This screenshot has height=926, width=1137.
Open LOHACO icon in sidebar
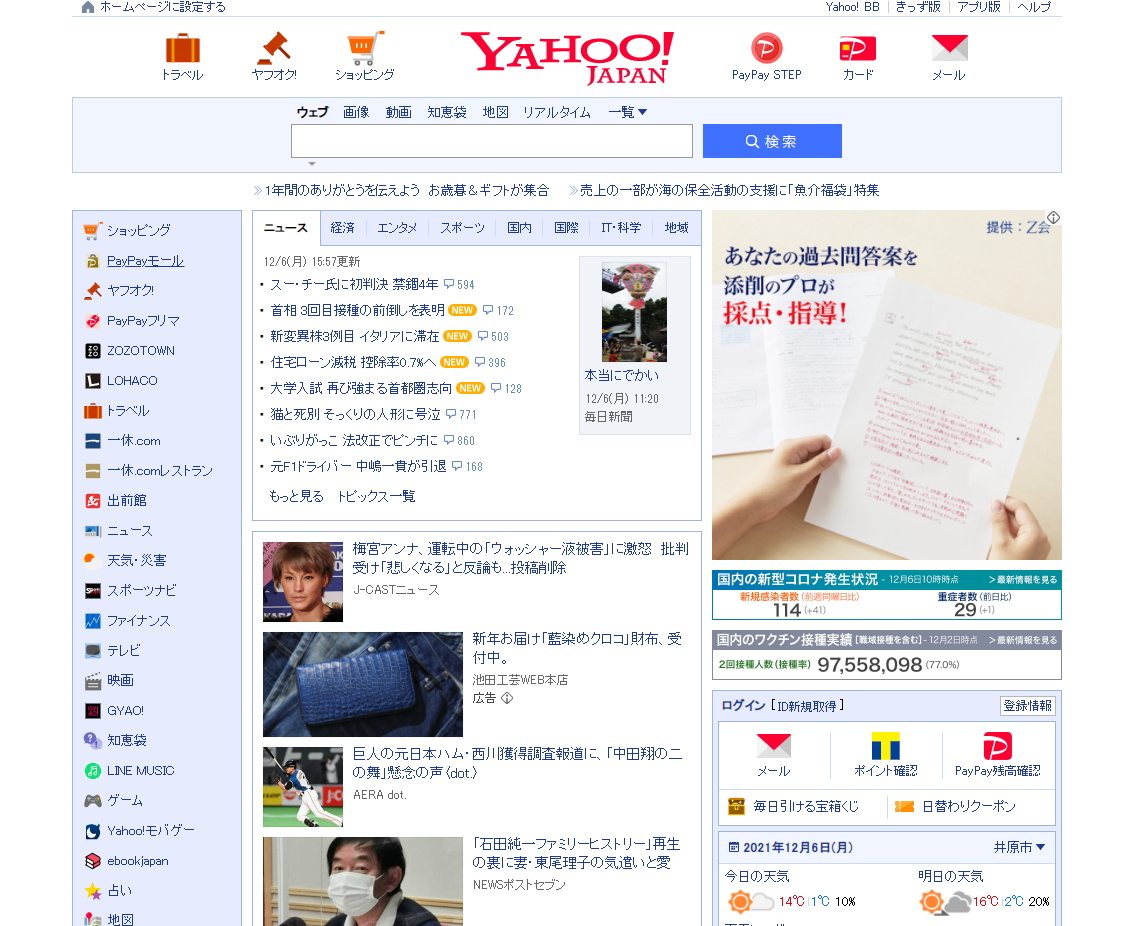[93, 381]
